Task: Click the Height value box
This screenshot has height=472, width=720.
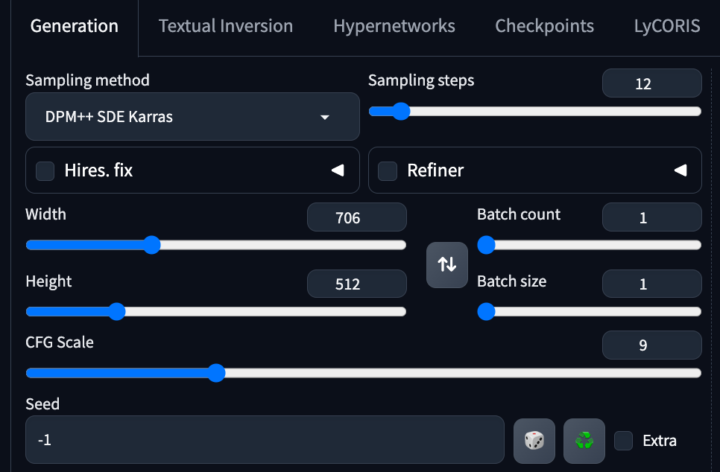Action: [357, 284]
